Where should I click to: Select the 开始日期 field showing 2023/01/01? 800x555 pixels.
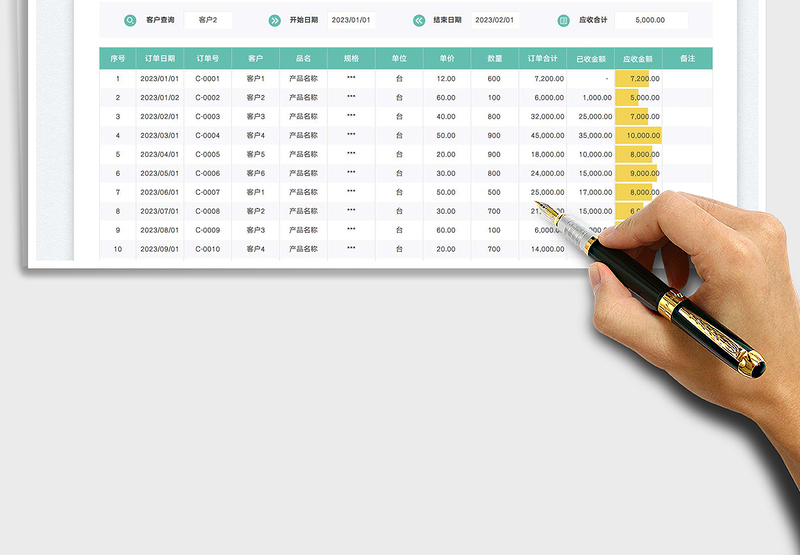tap(351, 20)
